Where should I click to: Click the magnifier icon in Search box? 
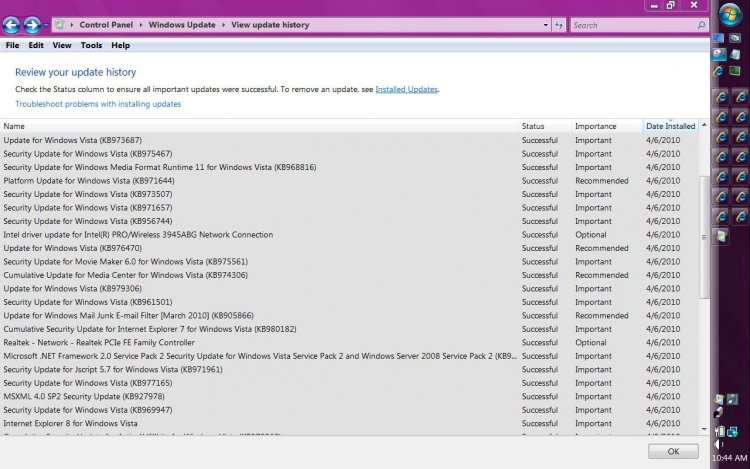coord(701,25)
